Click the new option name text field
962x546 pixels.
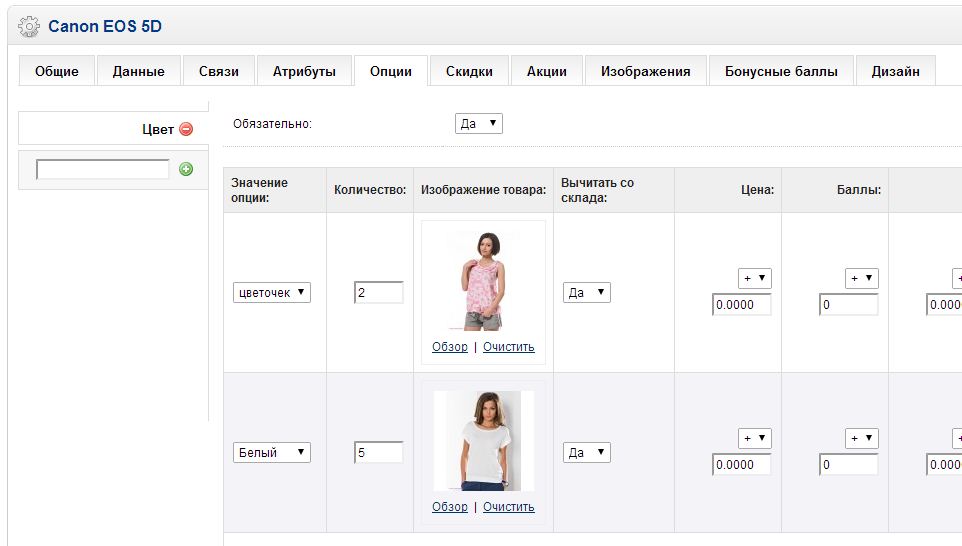click(x=103, y=169)
